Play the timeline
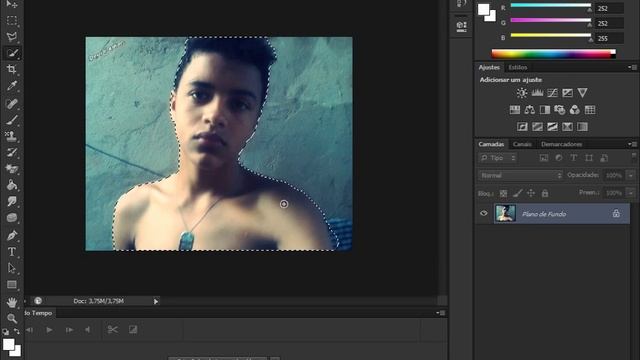 click(49, 330)
